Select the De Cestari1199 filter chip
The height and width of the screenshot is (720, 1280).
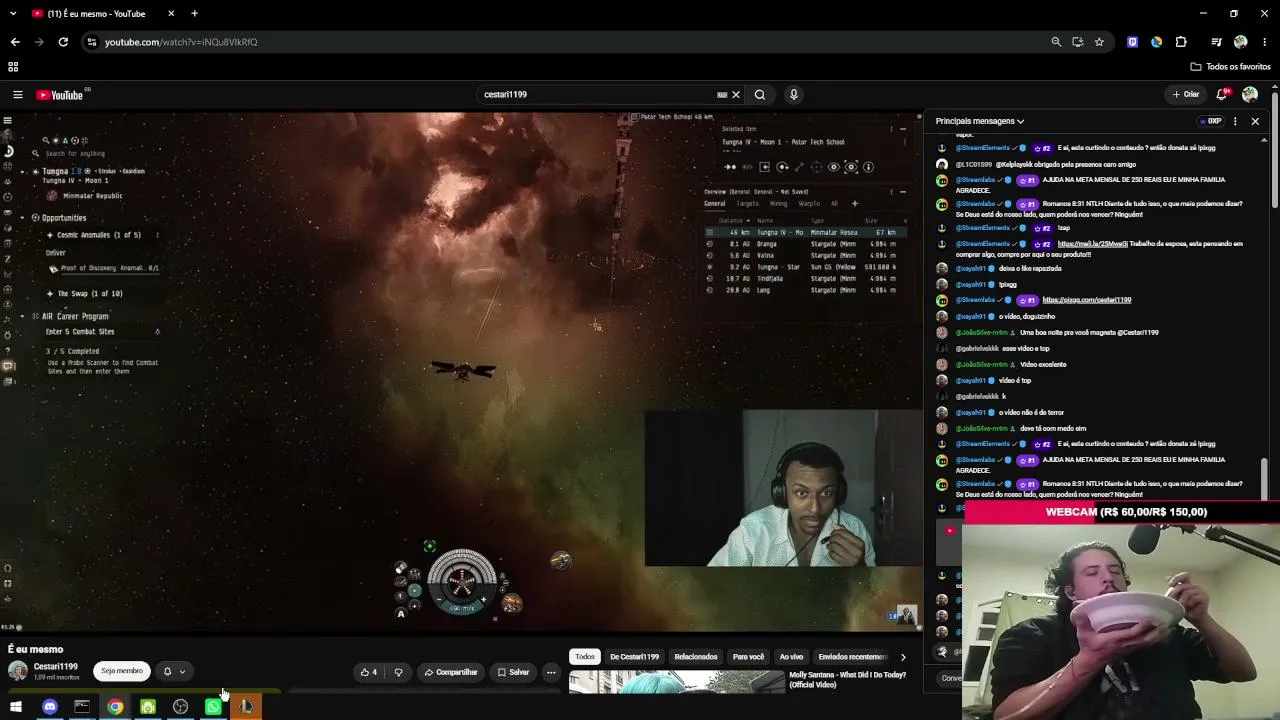pyautogui.click(x=634, y=657)
